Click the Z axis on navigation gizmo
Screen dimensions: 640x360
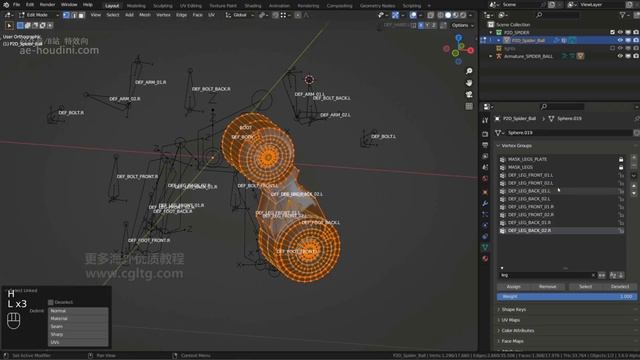[x=459, y=38]
